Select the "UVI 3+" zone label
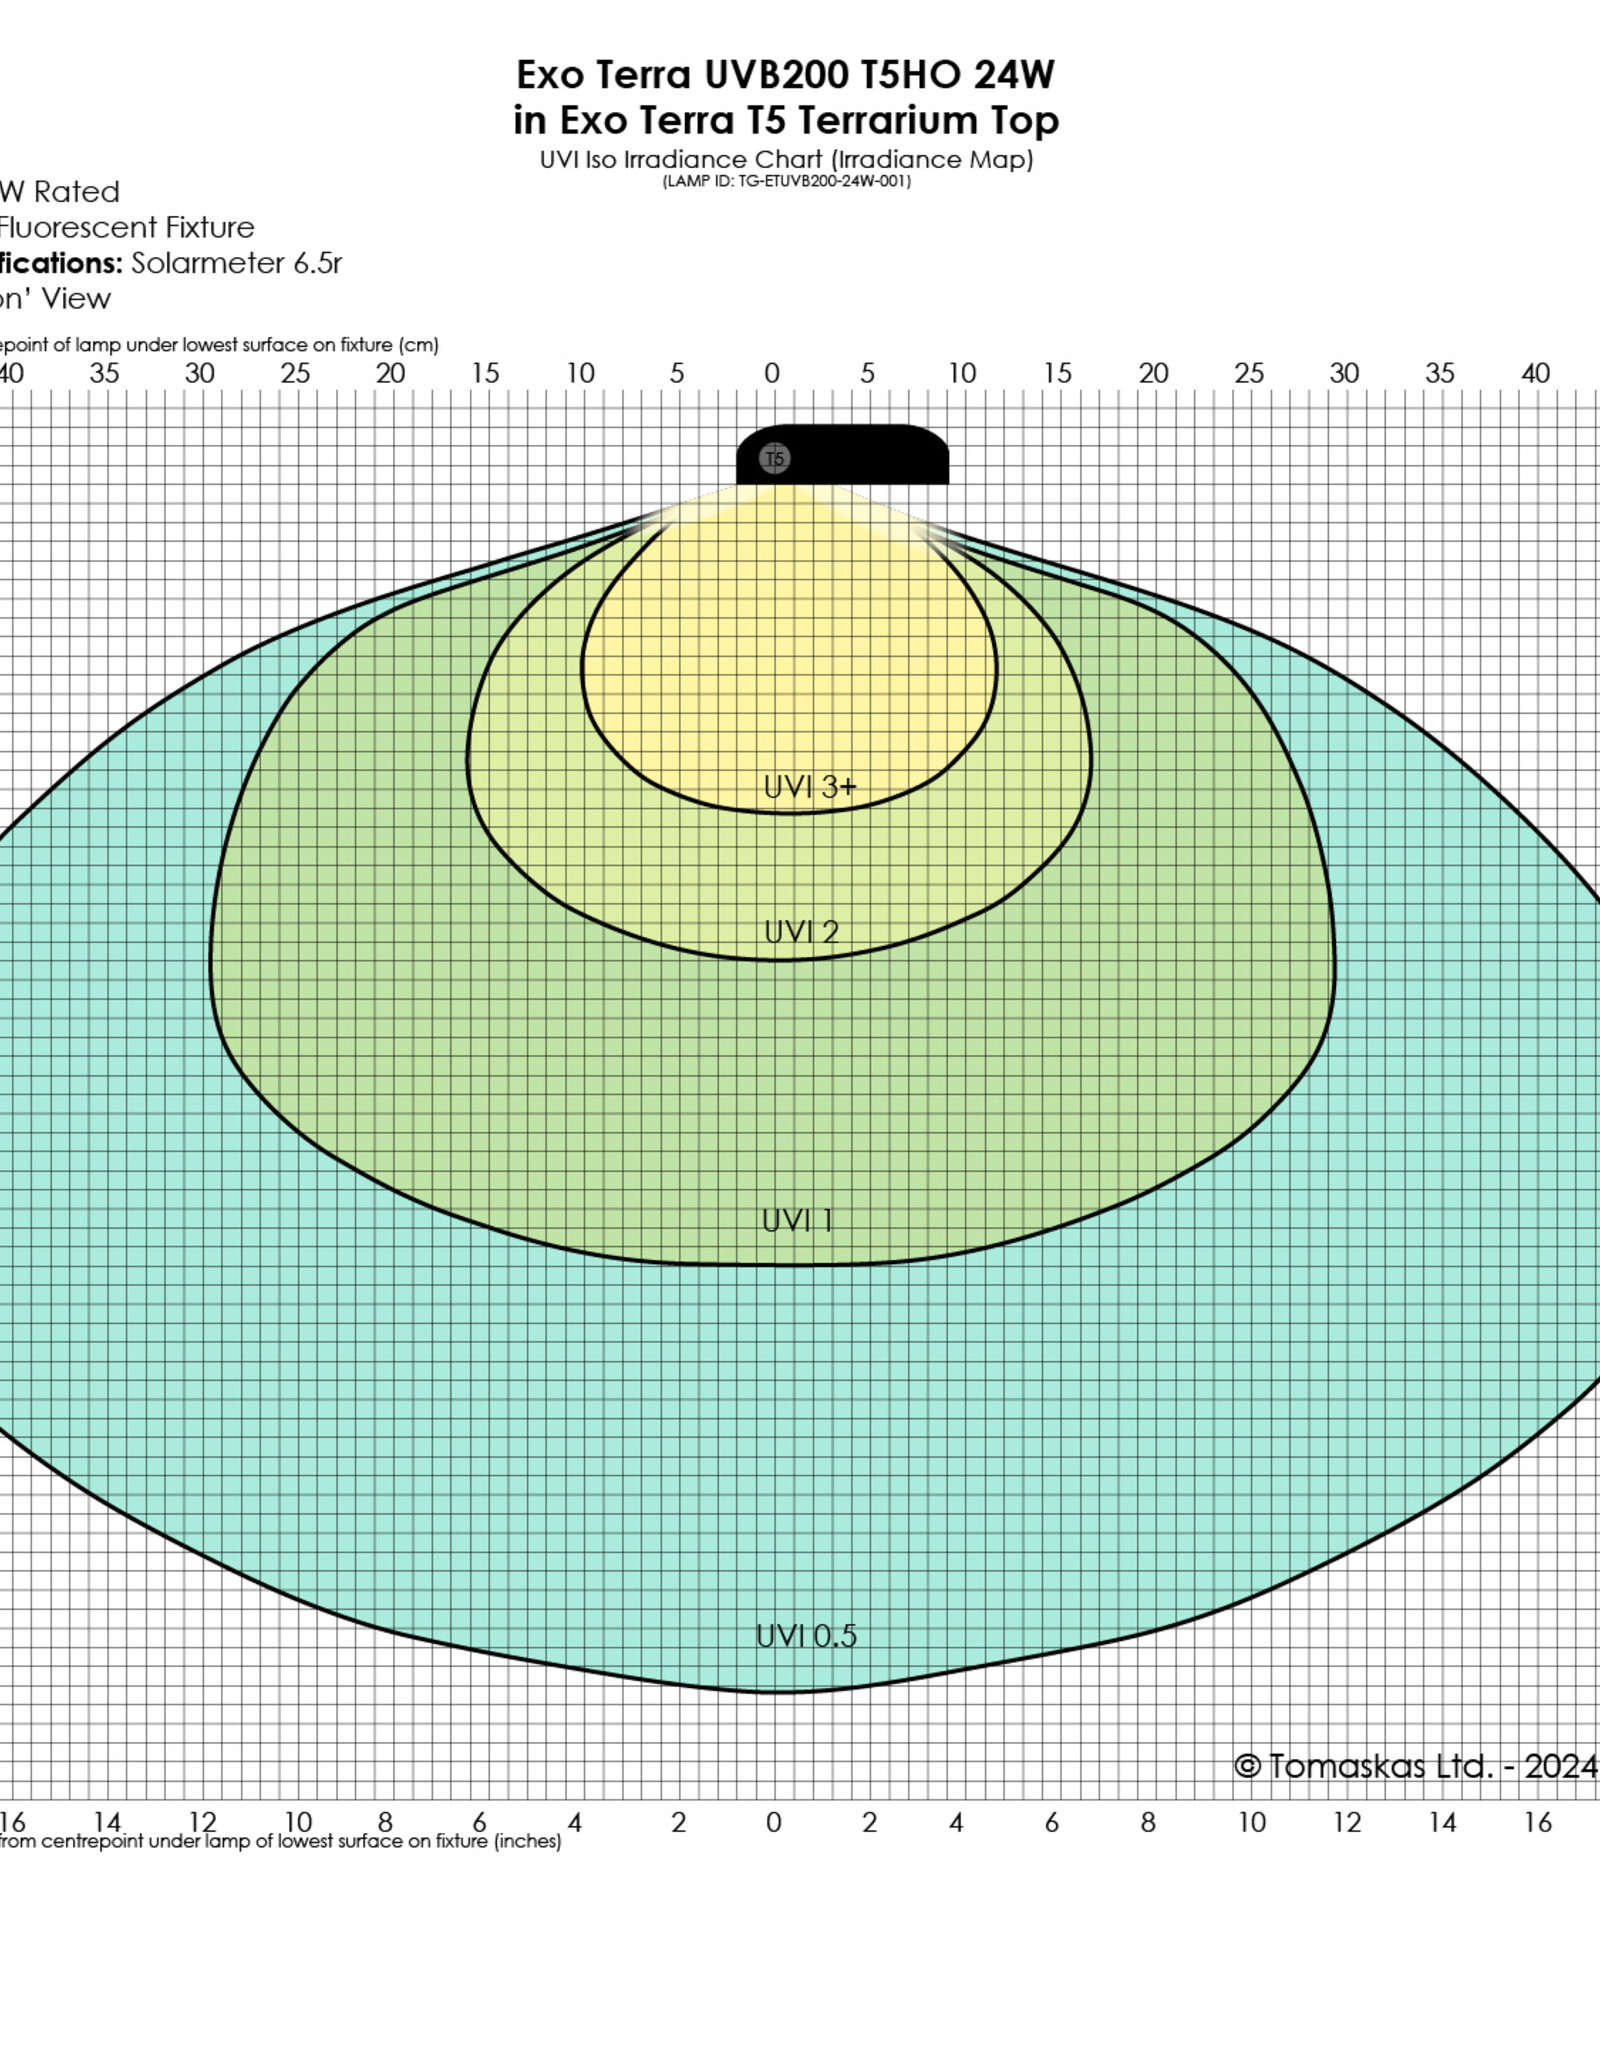This screenshot has width=1600, height=2048. 810,788
